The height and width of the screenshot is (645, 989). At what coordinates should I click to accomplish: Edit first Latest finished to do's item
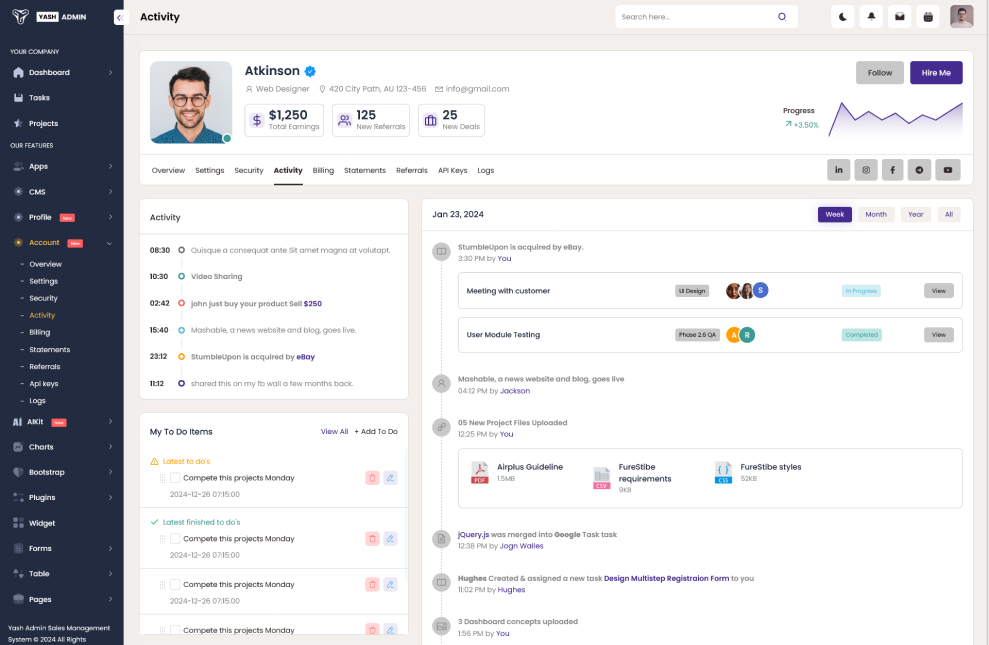[390, 538]
